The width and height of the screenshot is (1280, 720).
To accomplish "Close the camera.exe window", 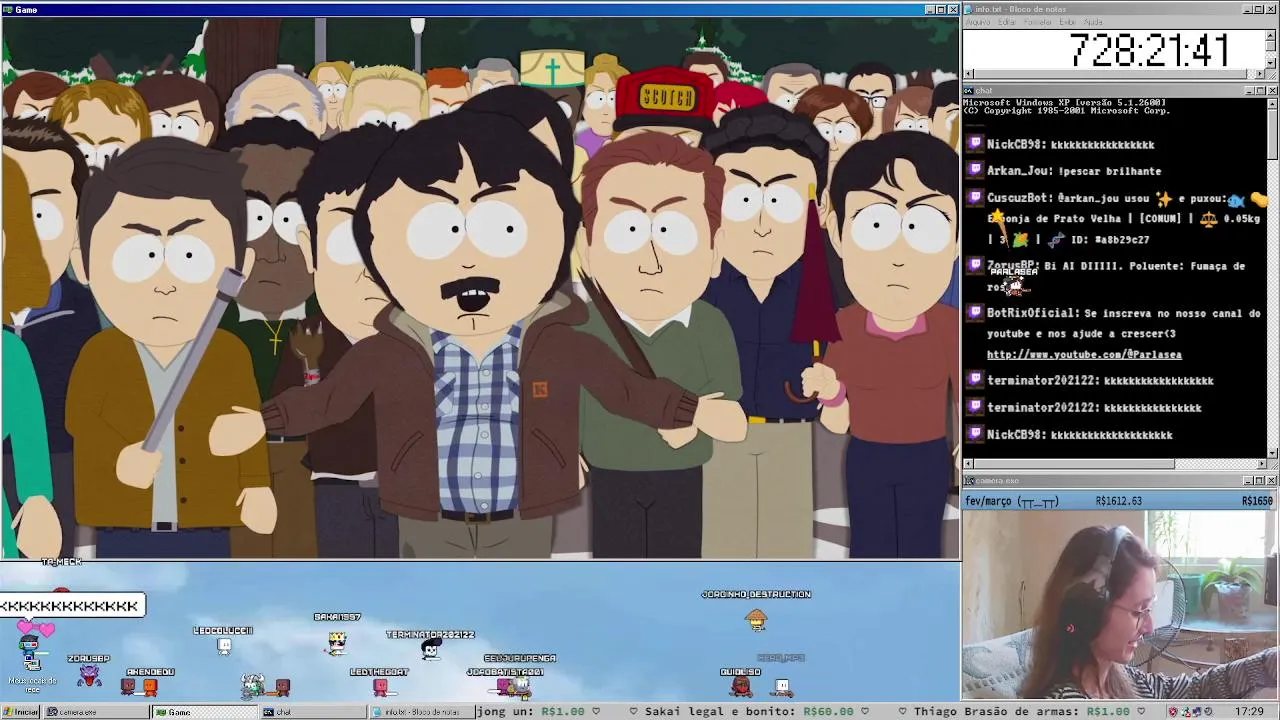I will 1272,481.
